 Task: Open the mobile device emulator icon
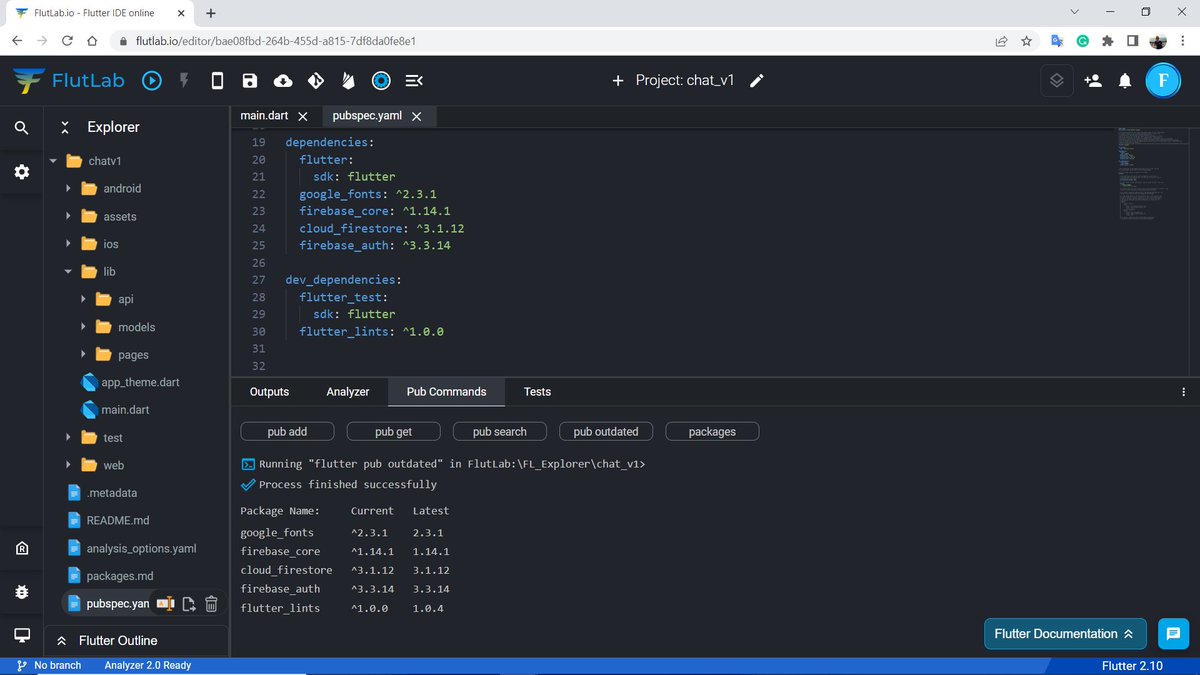click(217, 81)
